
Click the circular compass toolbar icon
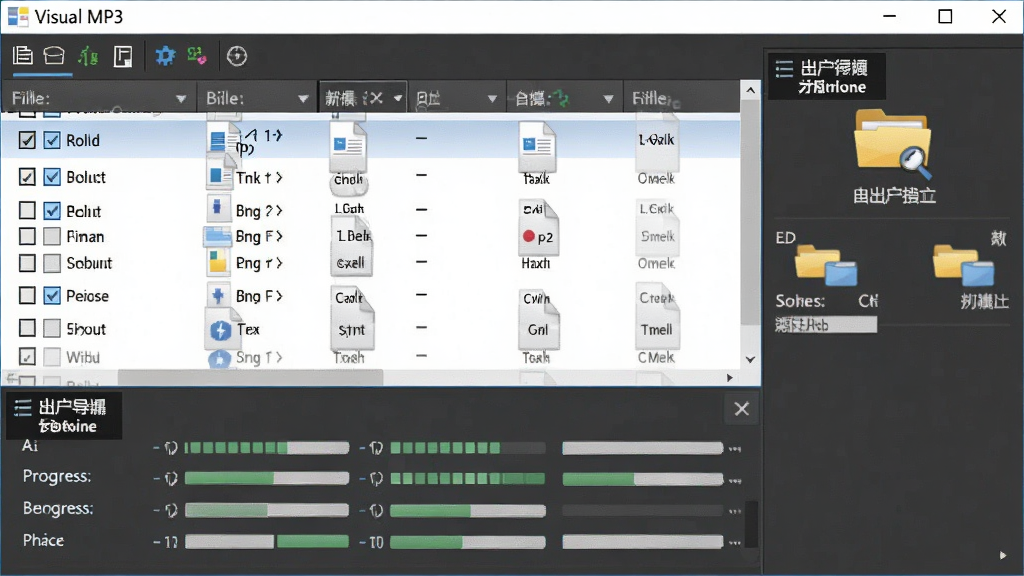point(237,56)
